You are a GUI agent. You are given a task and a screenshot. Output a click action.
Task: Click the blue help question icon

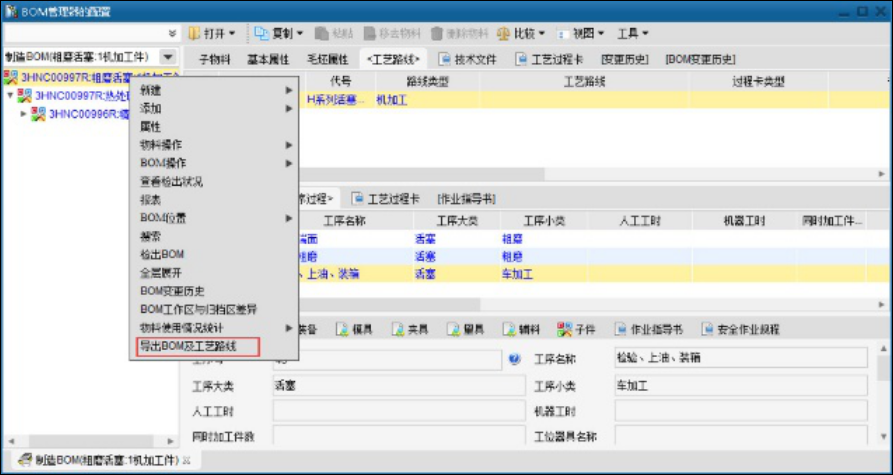pyautogui.click(x=514, y=359)
